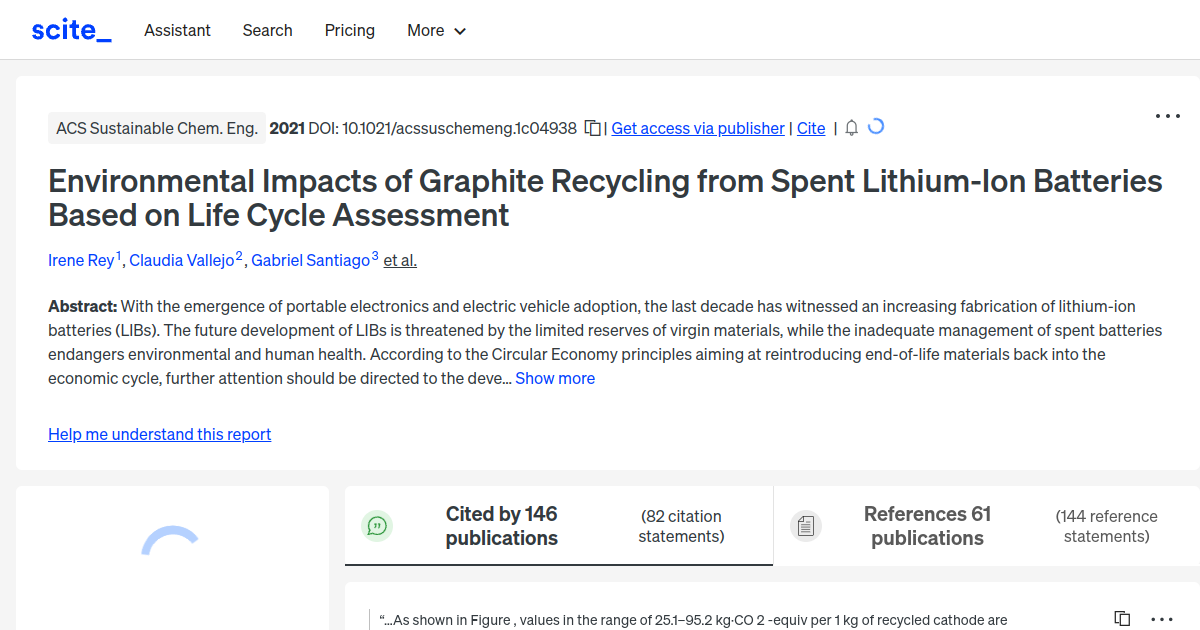The image size is (1200, 630).
Task: Click the notification bell icon
Action: (851, 128)
